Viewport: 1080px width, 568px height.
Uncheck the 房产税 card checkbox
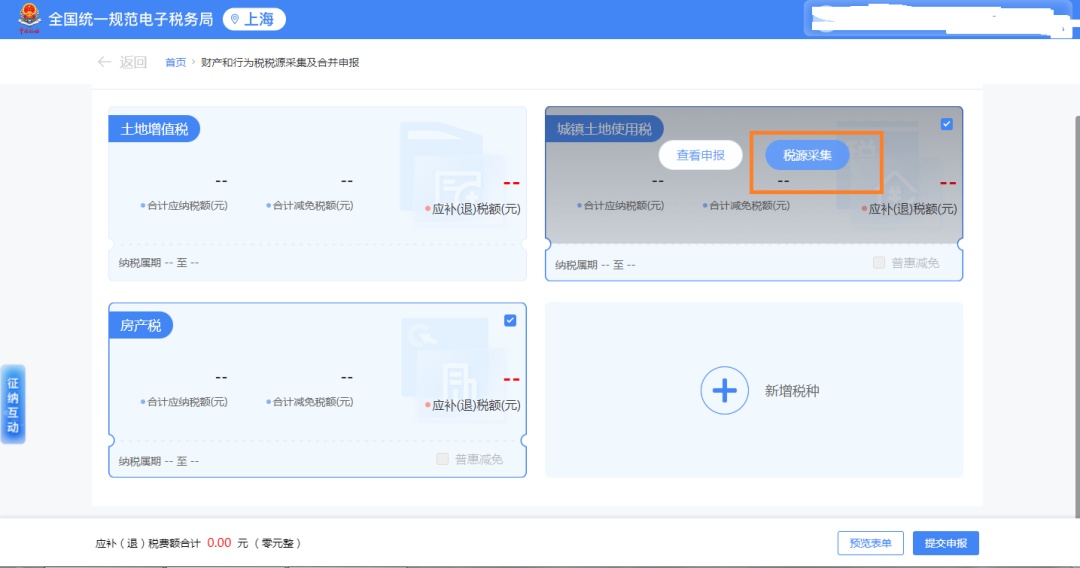pos(510,320)
